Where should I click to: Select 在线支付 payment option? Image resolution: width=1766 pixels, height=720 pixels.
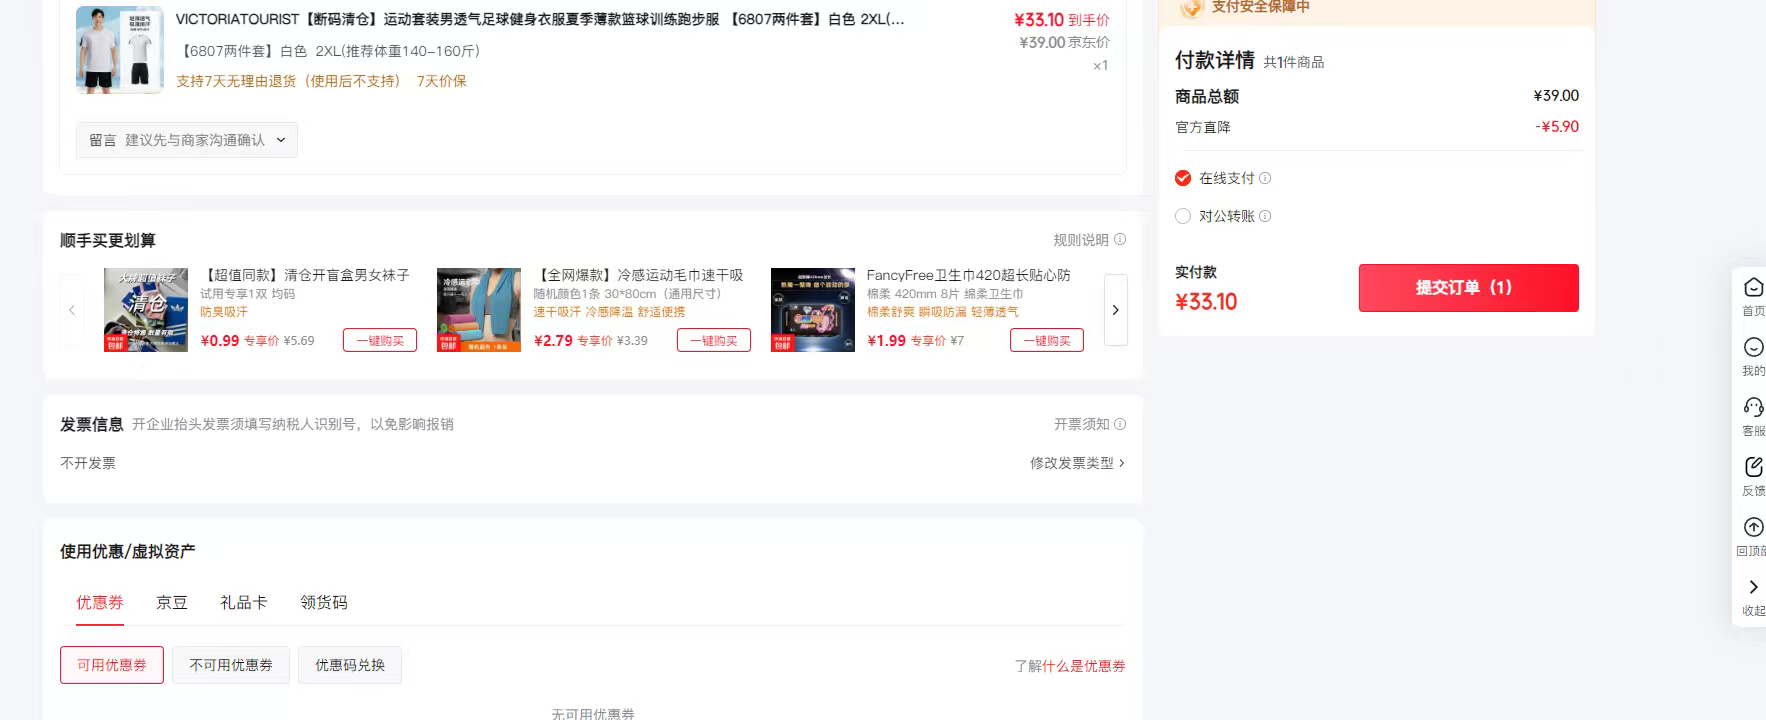point(1183,178)
